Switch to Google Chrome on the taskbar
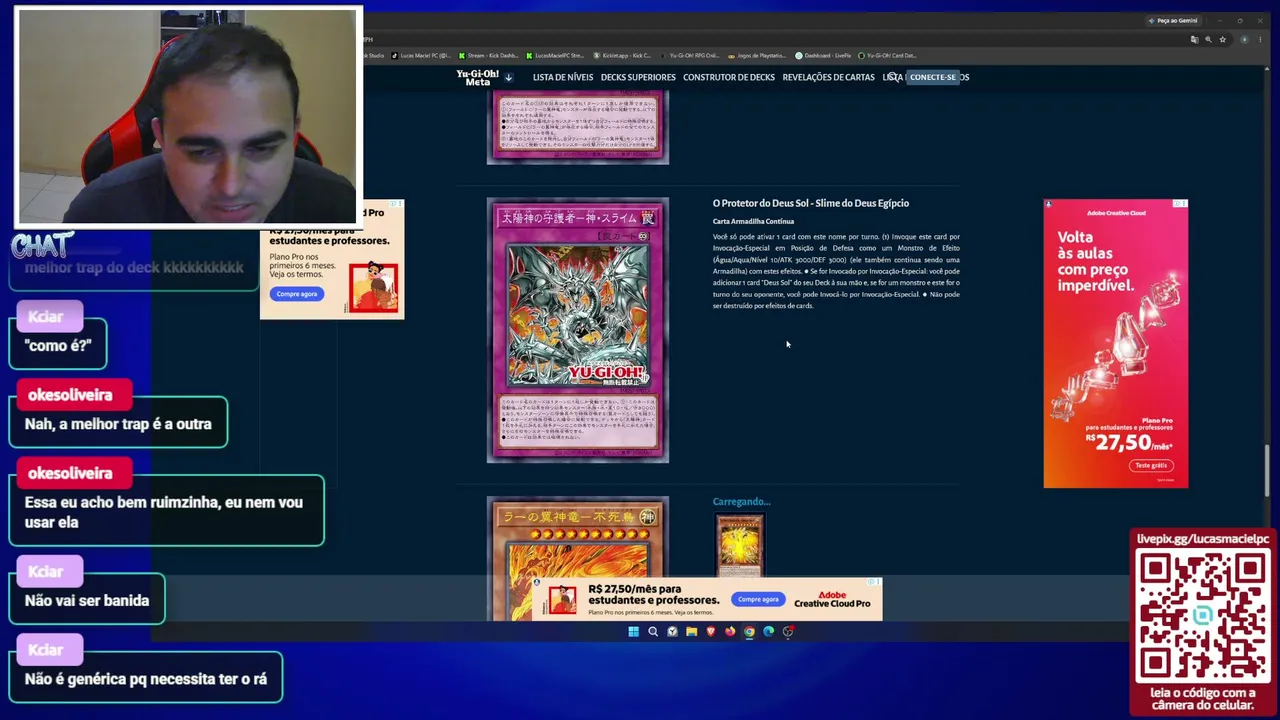 [749, 631]
